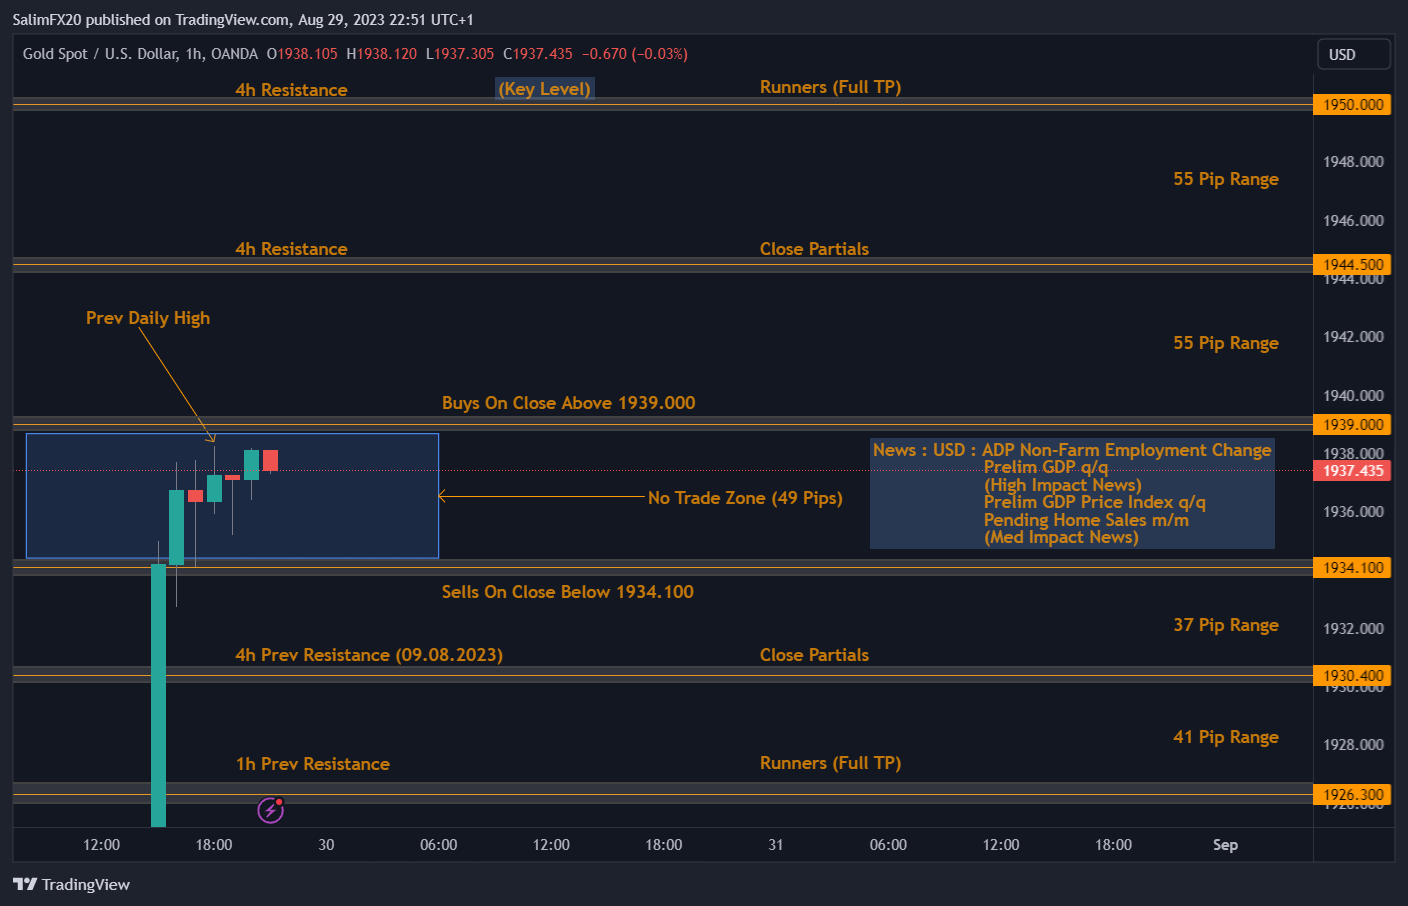The height and width of the screenshot is (906, 1408).
Task: Select 4h Resistance label near the 1950.000 line
Action: click(x=291, y=89)
